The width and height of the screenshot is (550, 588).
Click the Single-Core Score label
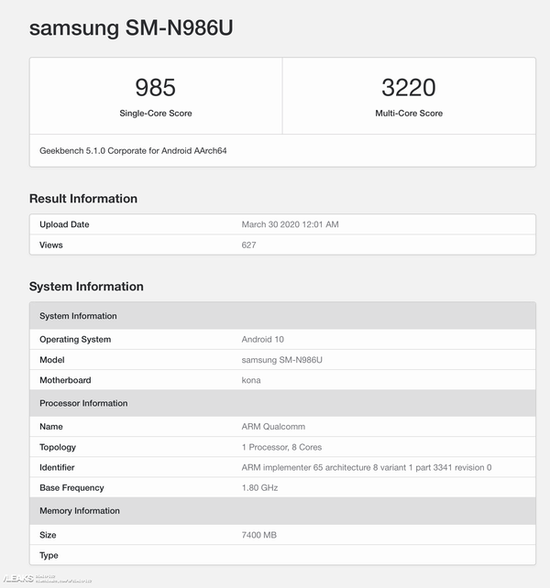coord(156,113)
